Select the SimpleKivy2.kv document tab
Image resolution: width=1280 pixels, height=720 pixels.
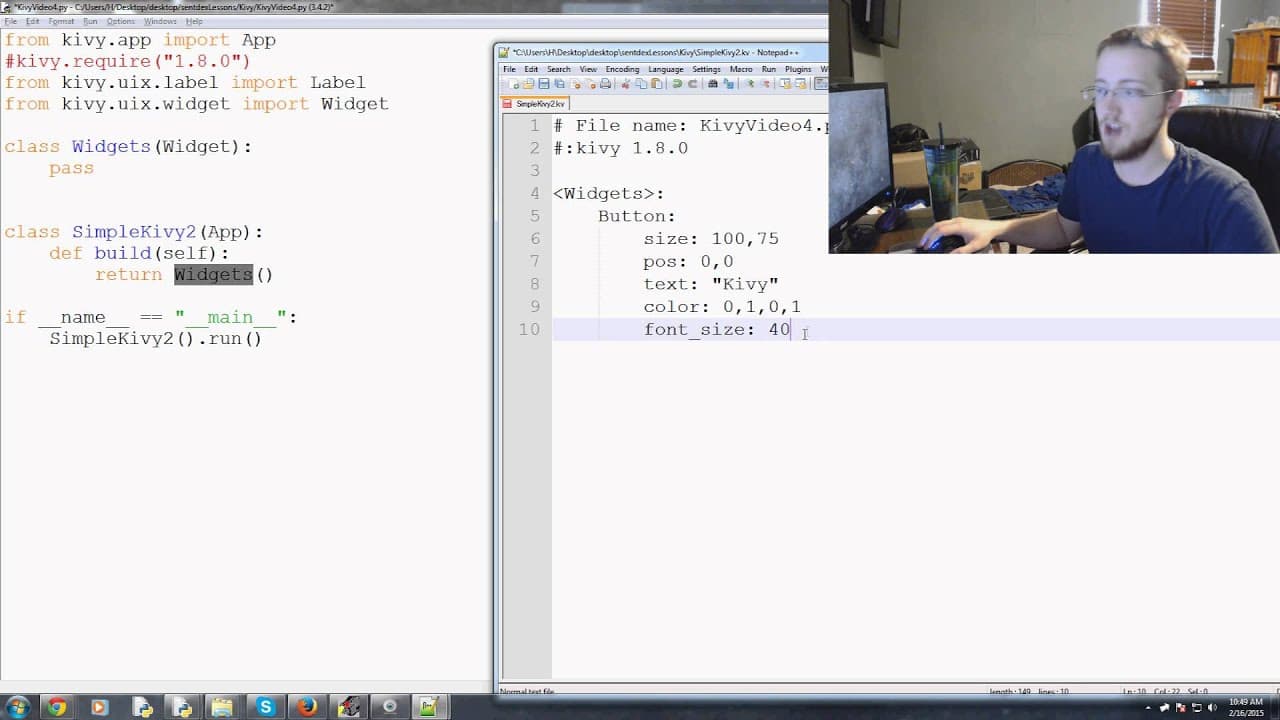pos(535,104)
